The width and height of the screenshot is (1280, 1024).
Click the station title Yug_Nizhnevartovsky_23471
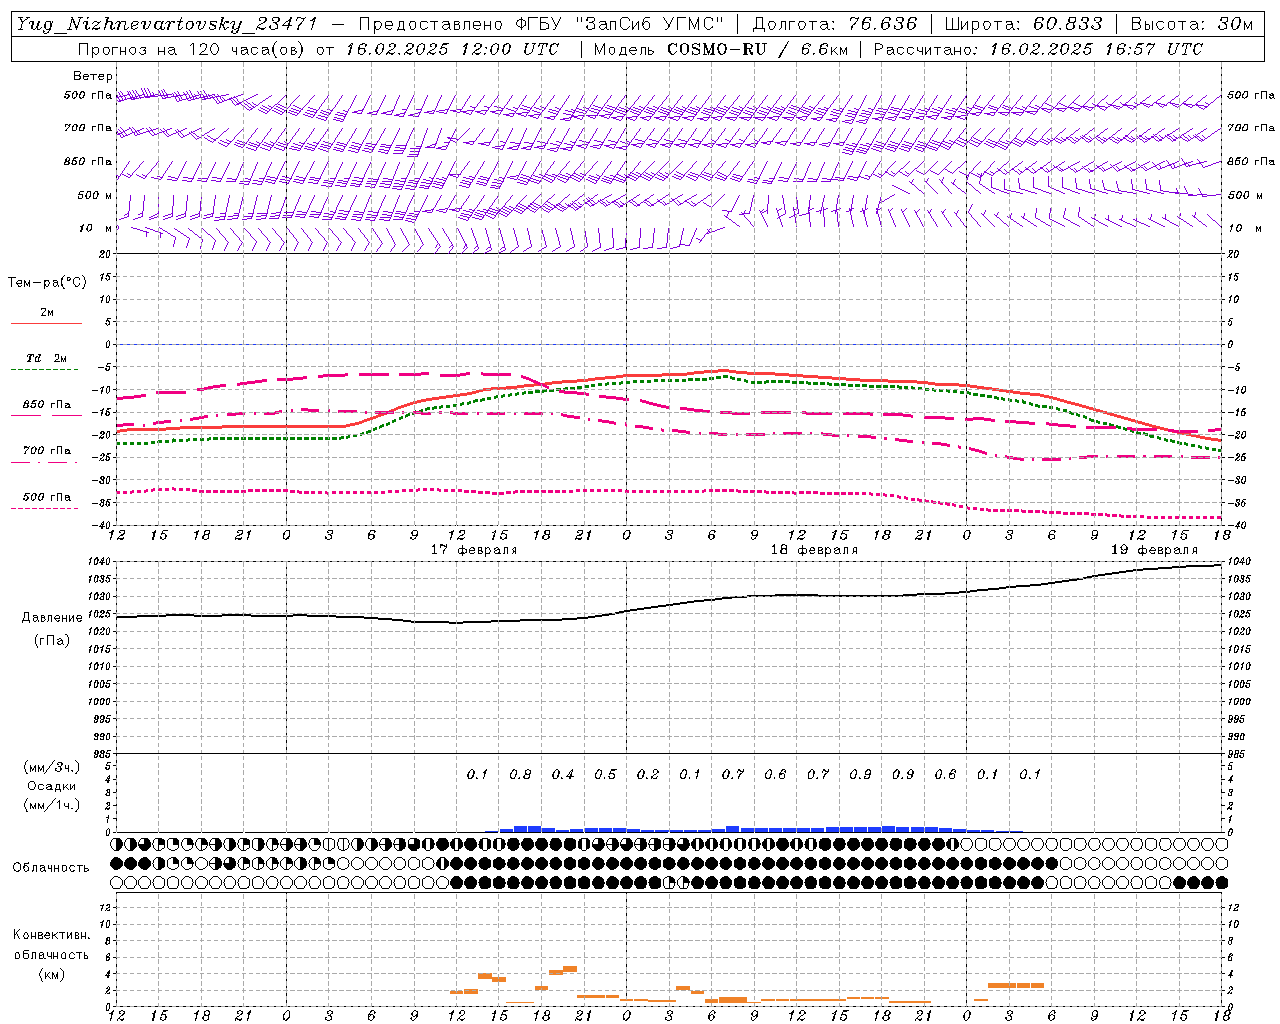point(167,24)
